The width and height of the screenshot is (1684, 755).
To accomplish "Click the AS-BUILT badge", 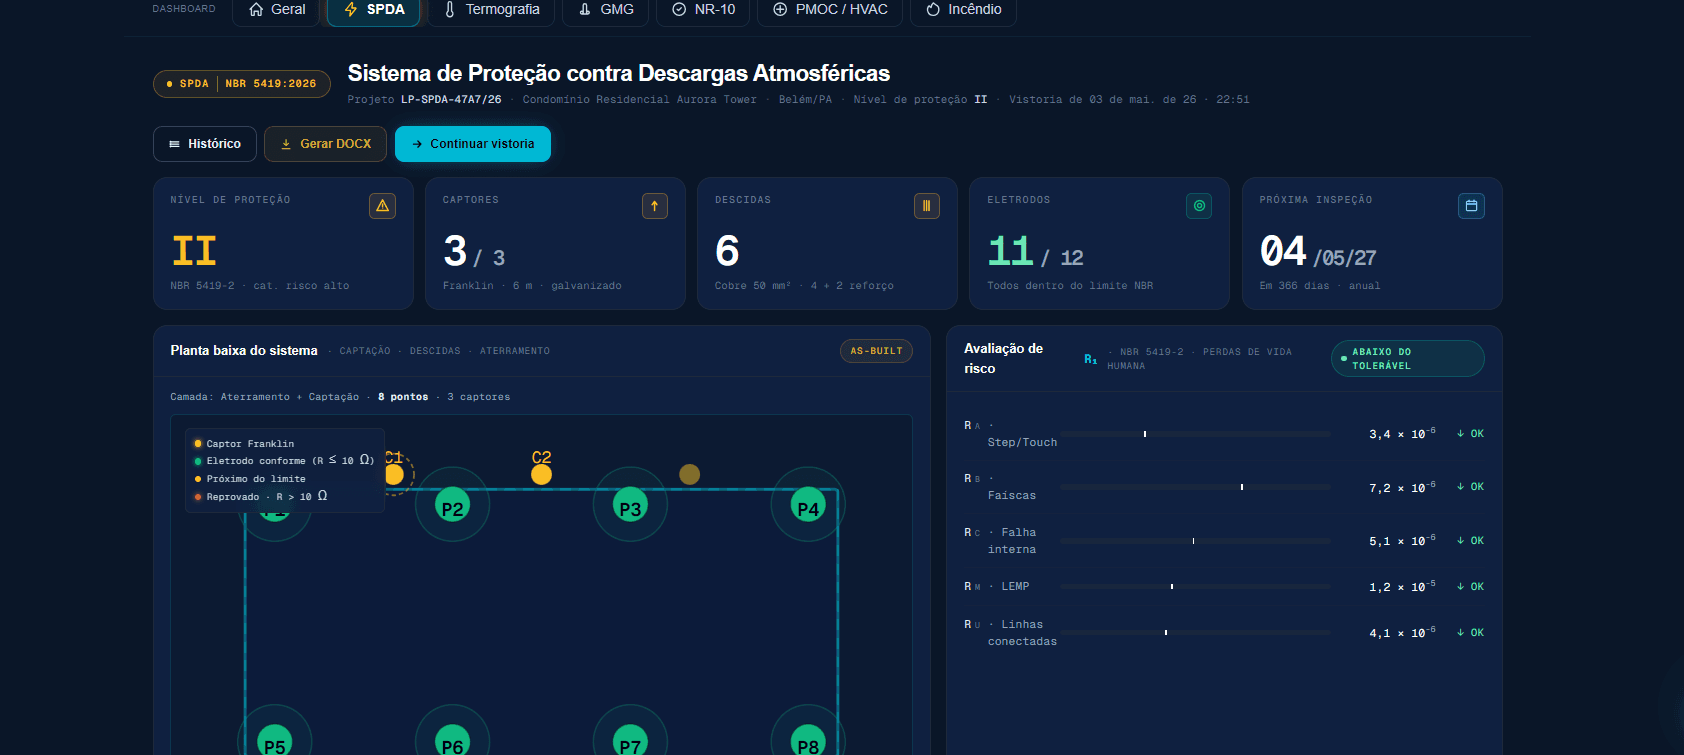I will pyautogui.click(x=876, y=351).
